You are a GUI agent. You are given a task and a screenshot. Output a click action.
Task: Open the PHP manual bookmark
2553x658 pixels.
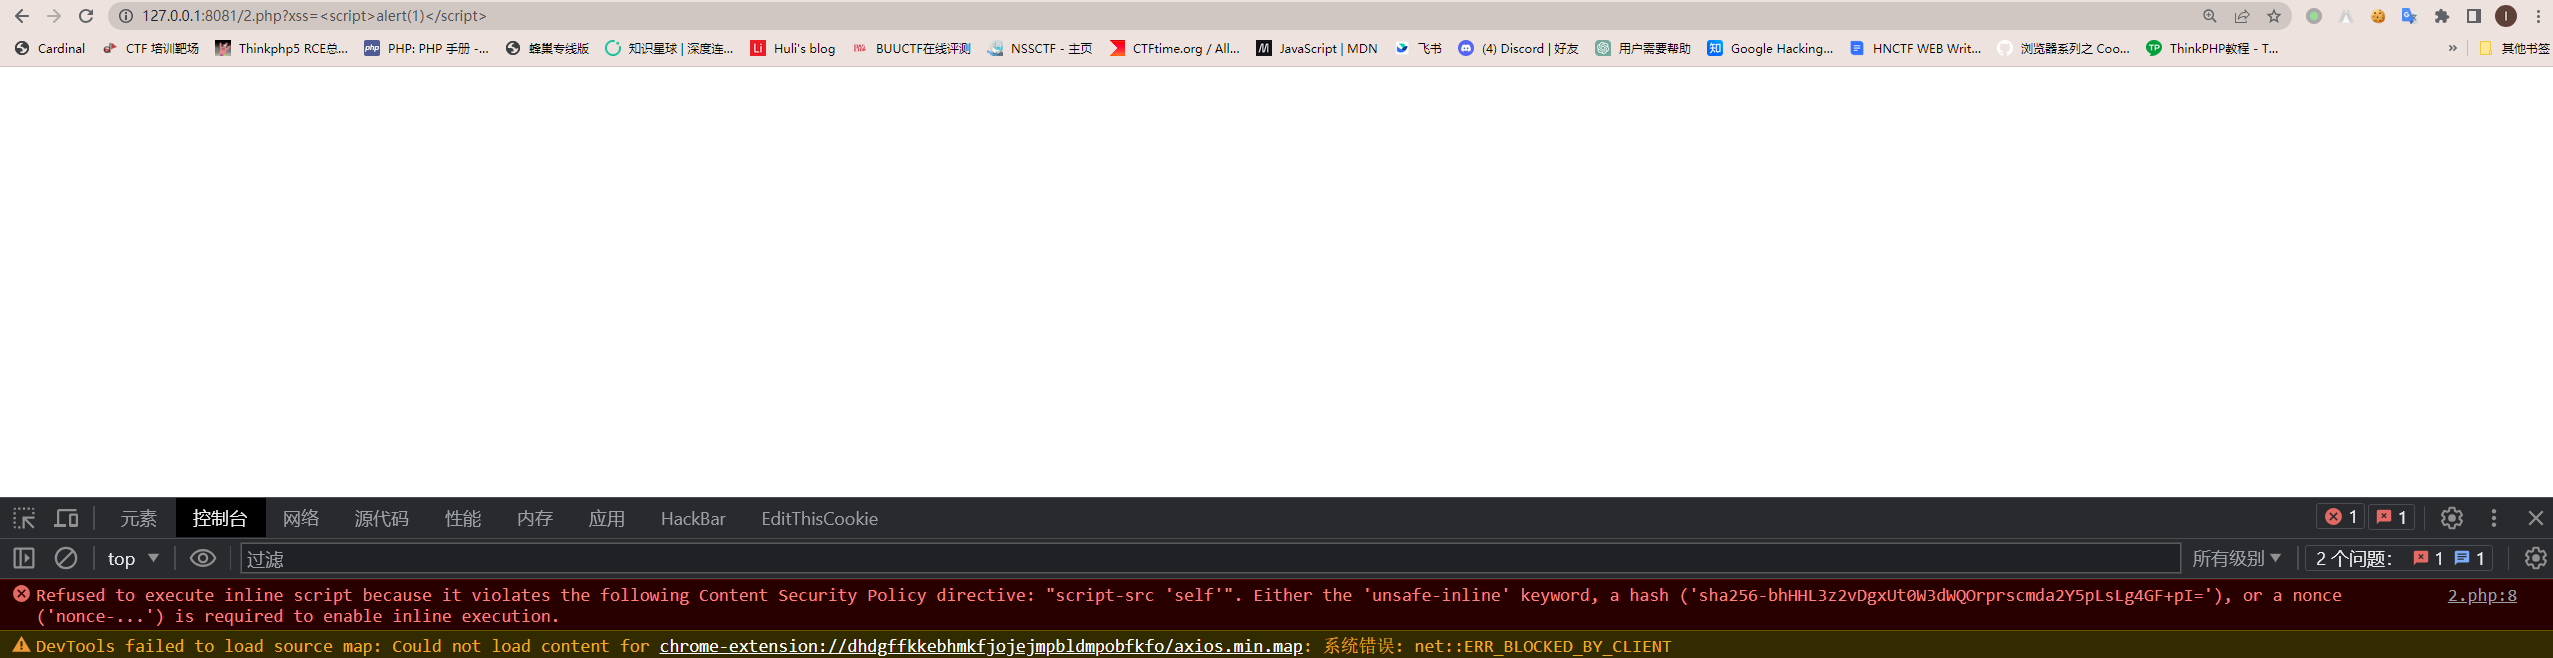click(427, 48)
